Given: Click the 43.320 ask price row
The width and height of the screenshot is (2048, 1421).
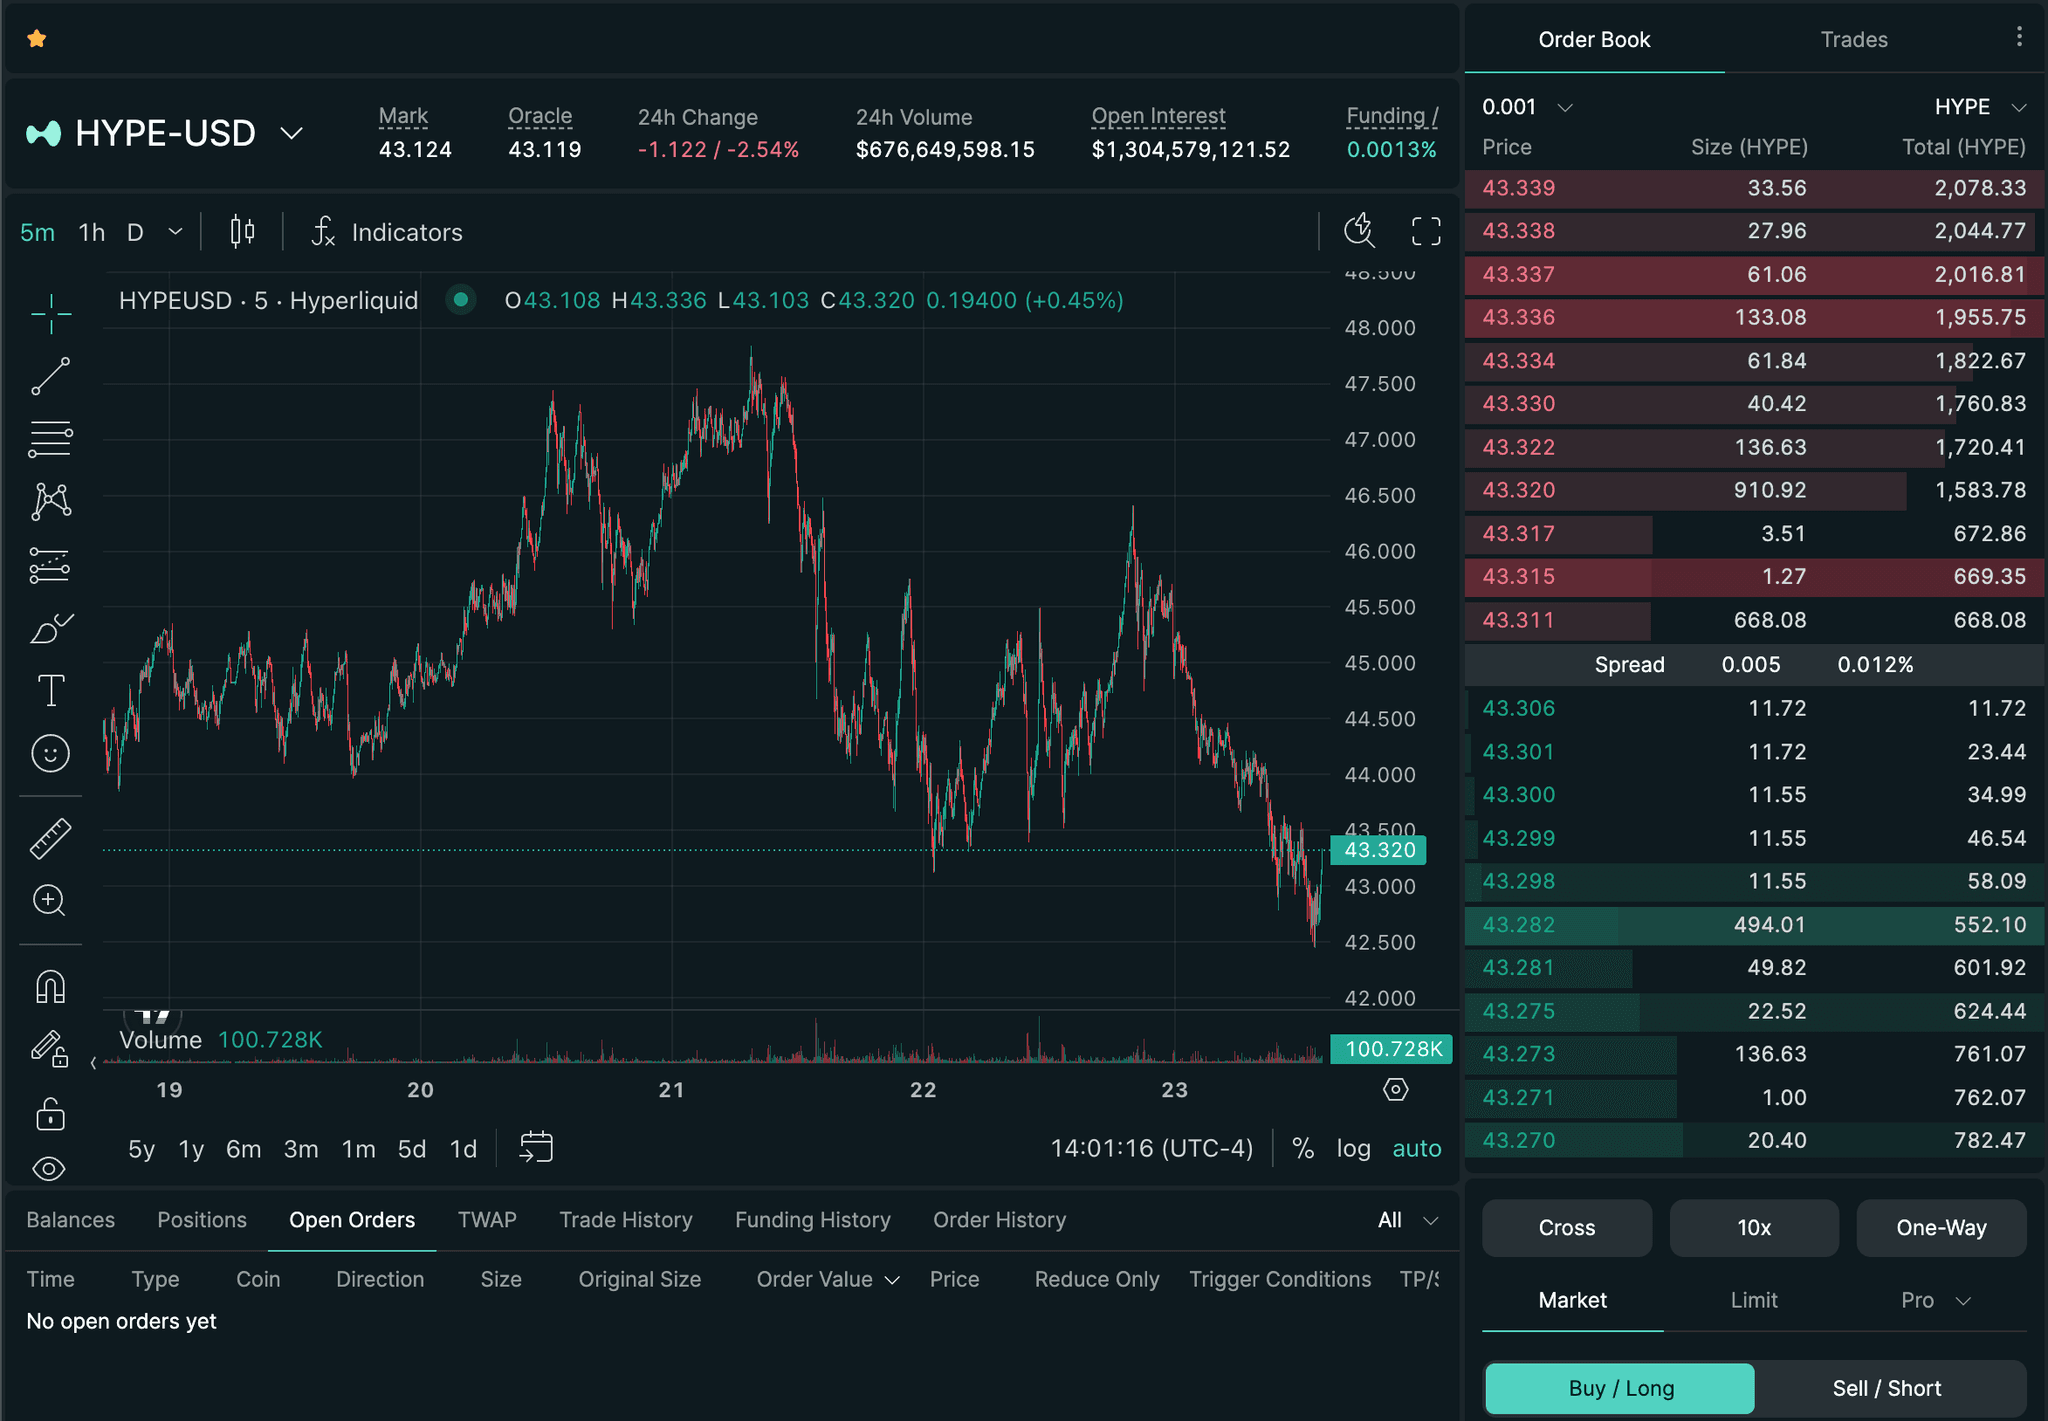Looking at the screenshot, I should (x=1753, y=490).
